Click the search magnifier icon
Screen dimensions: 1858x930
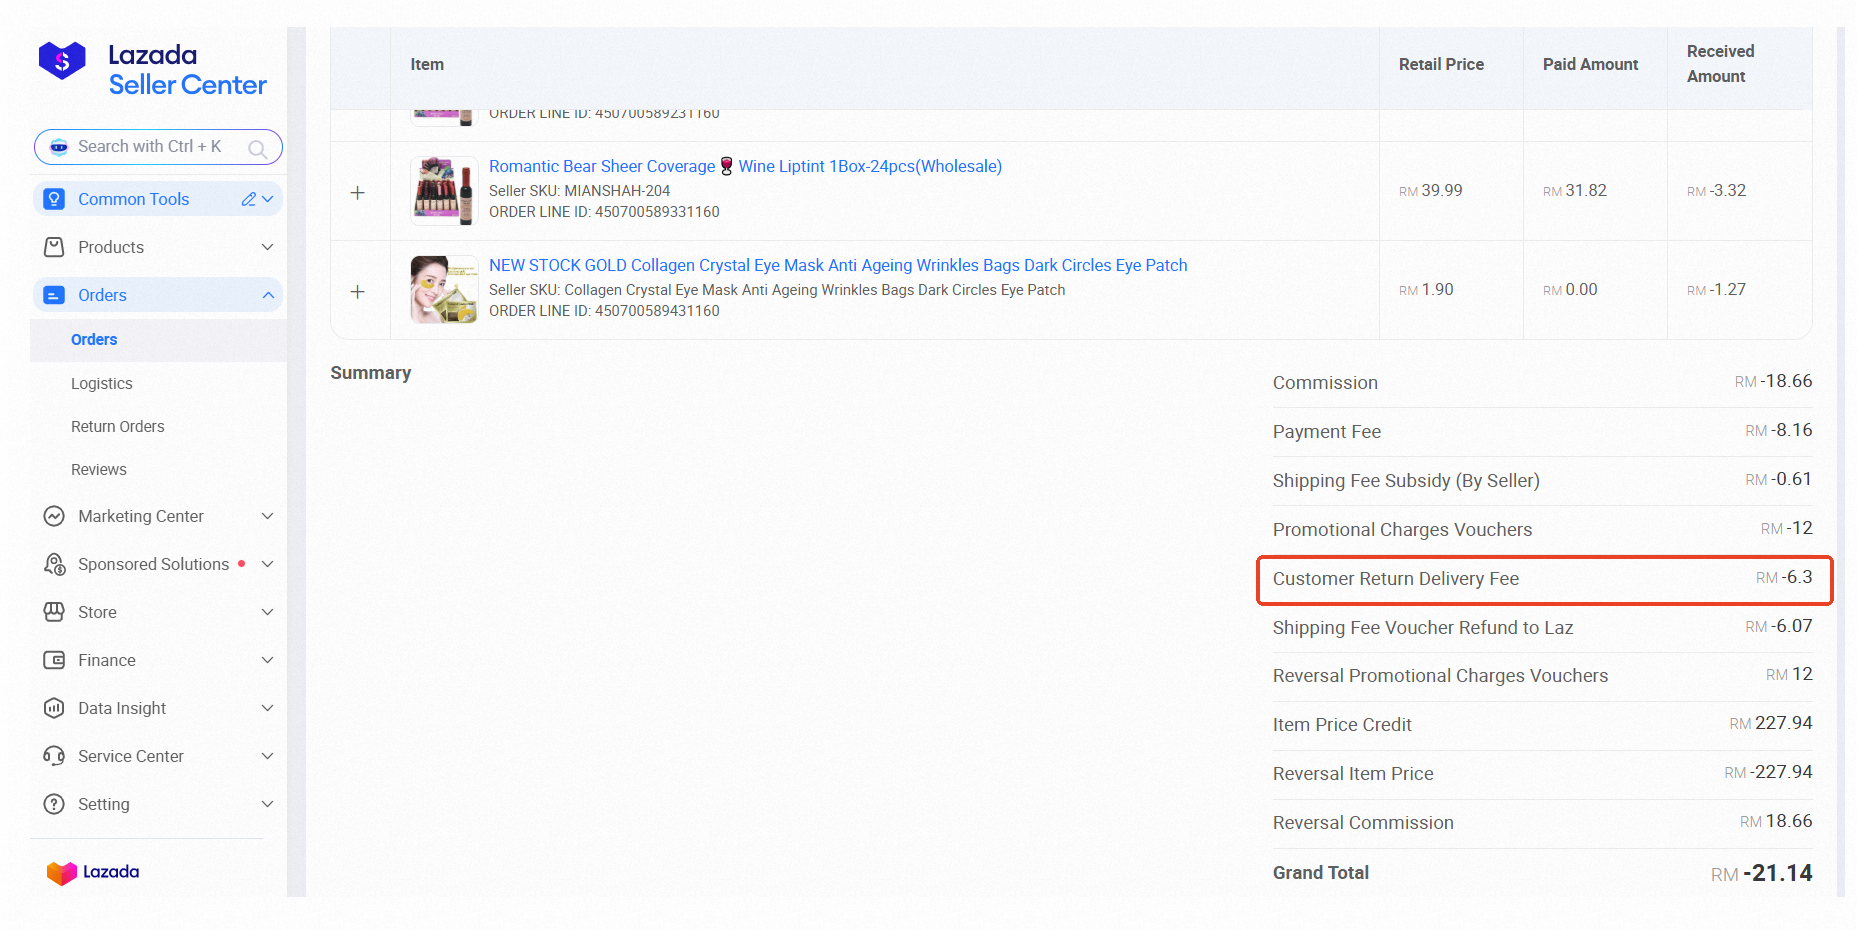click(257, 148)
